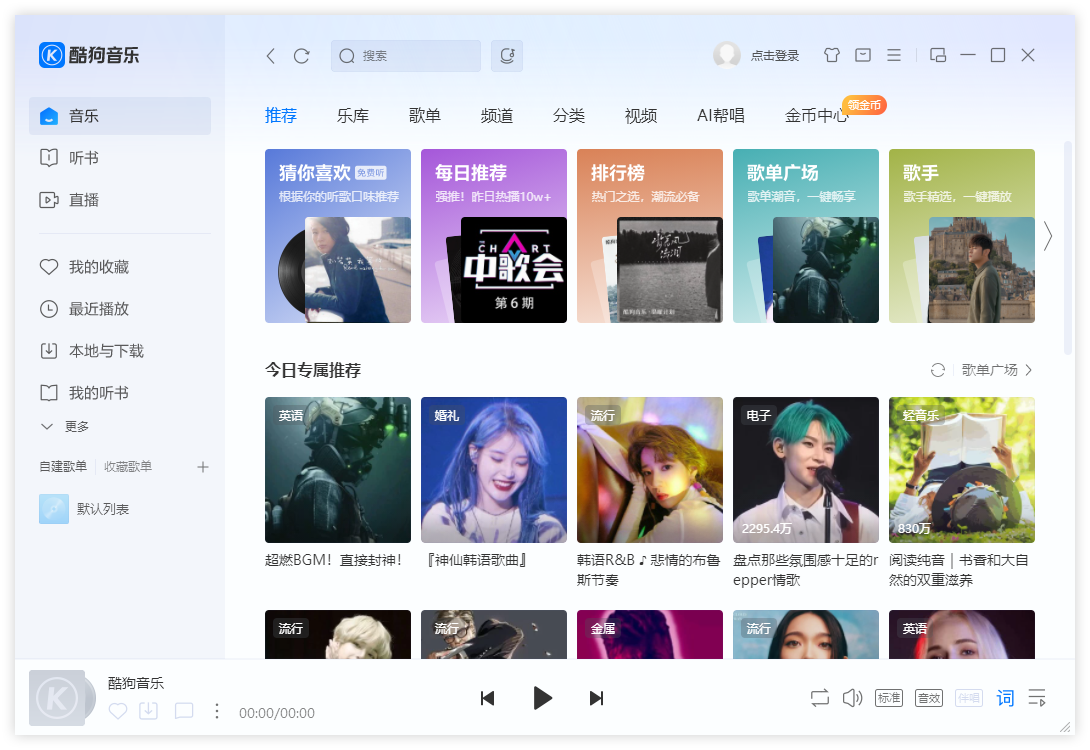
Task: Open 直播 in the sidebar
Action: pos(120,200)
